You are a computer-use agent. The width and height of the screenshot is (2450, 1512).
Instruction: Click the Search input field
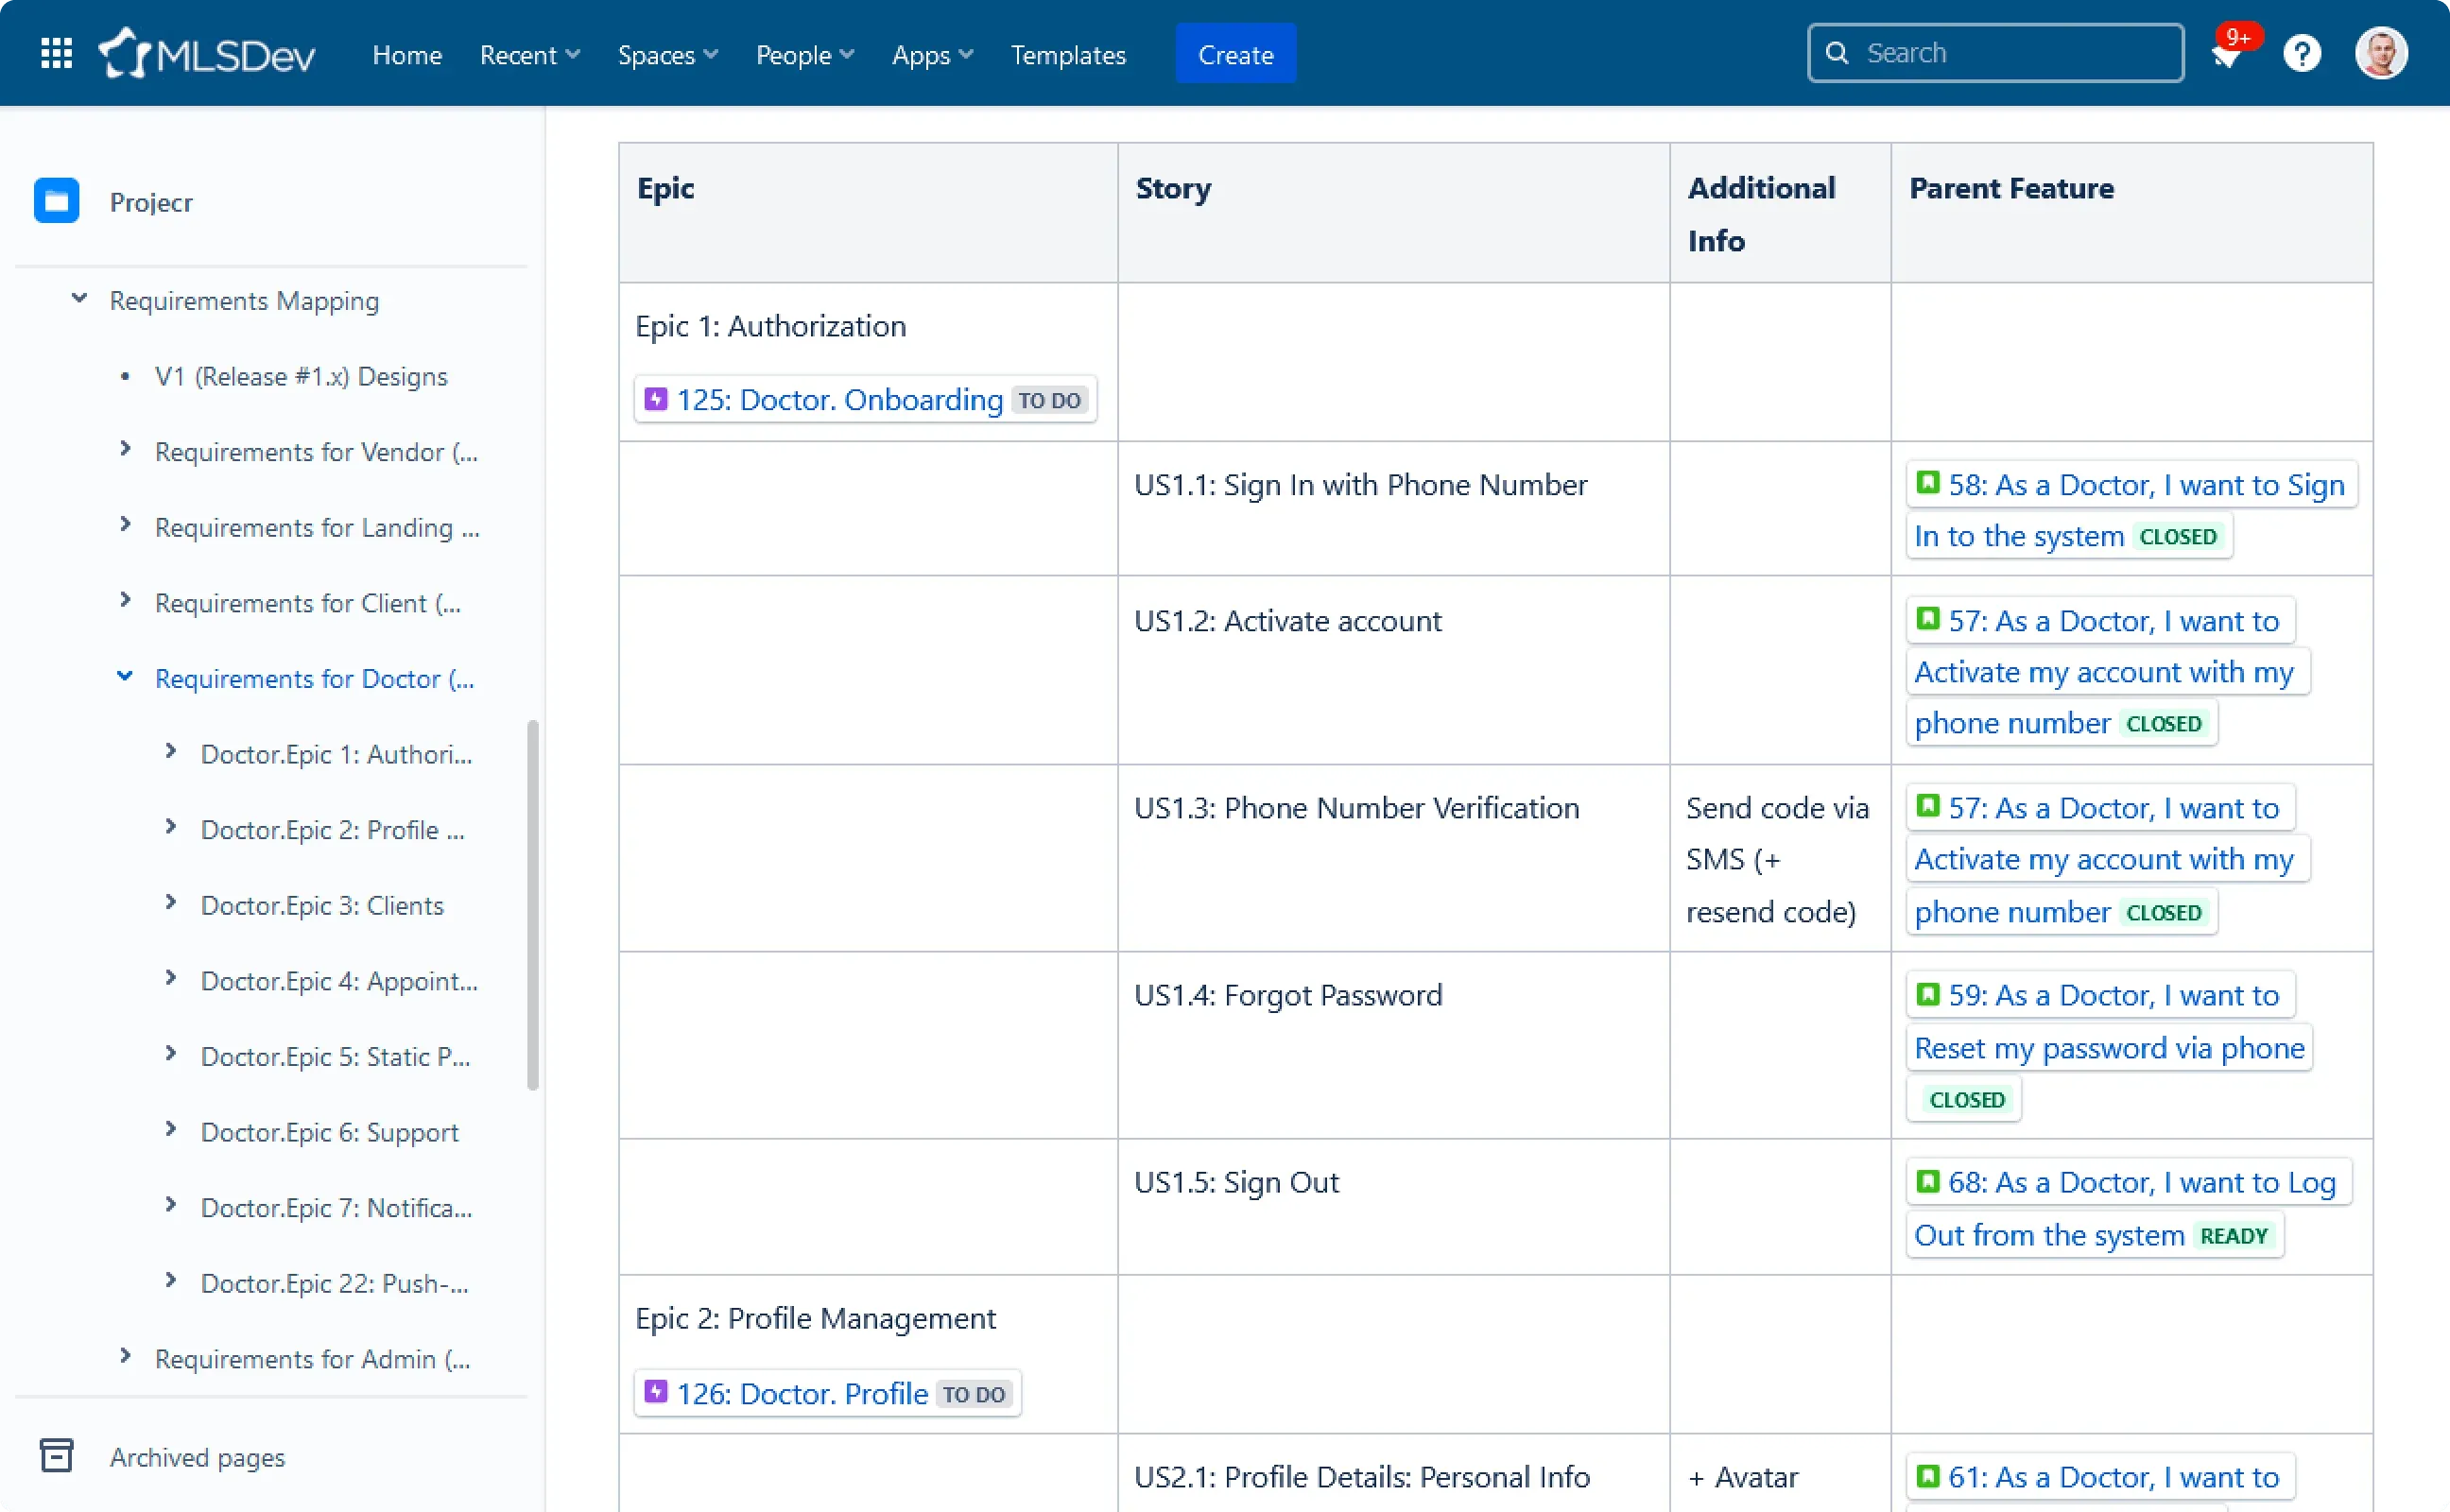(x=1995, y=53)
